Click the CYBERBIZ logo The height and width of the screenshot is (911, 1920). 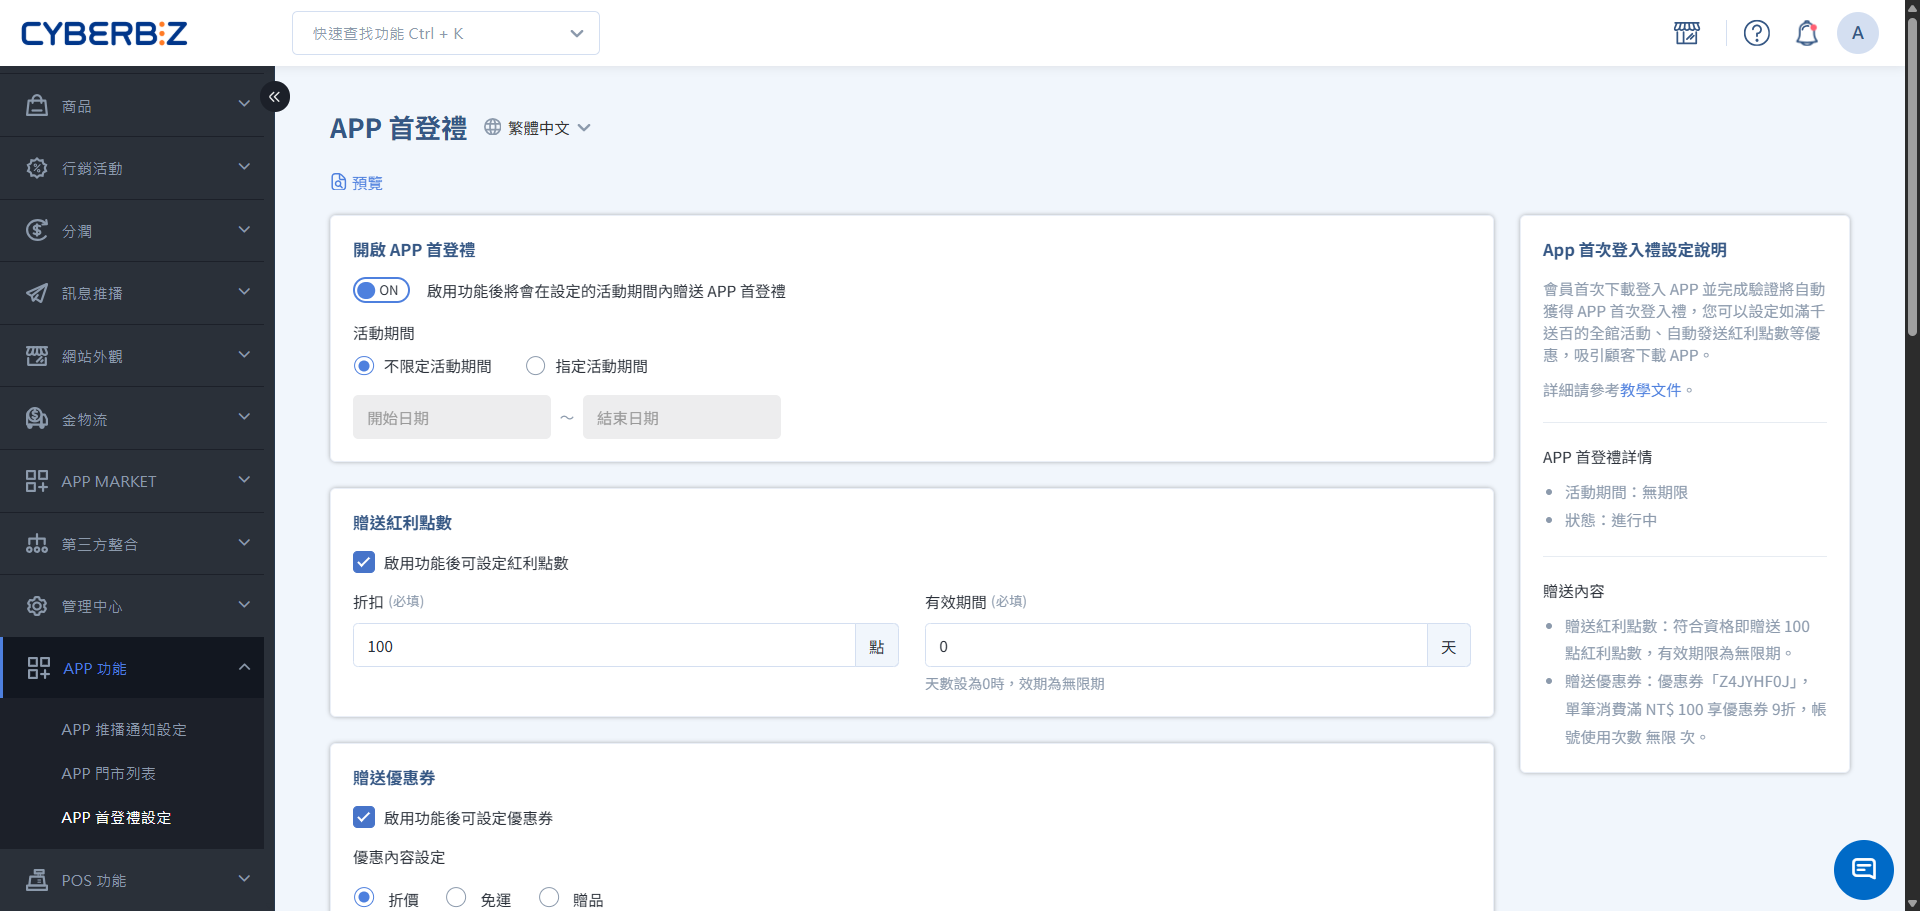(x=104, y=34)
